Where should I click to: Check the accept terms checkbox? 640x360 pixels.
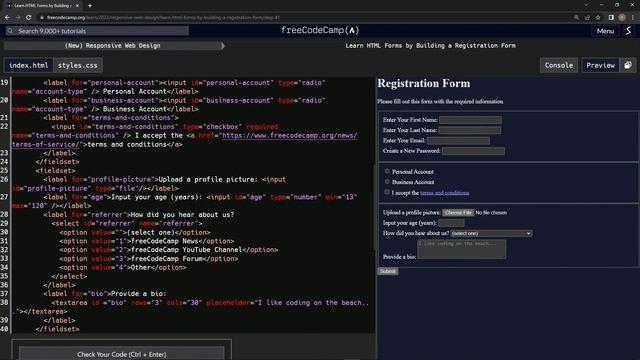[387, 192]
